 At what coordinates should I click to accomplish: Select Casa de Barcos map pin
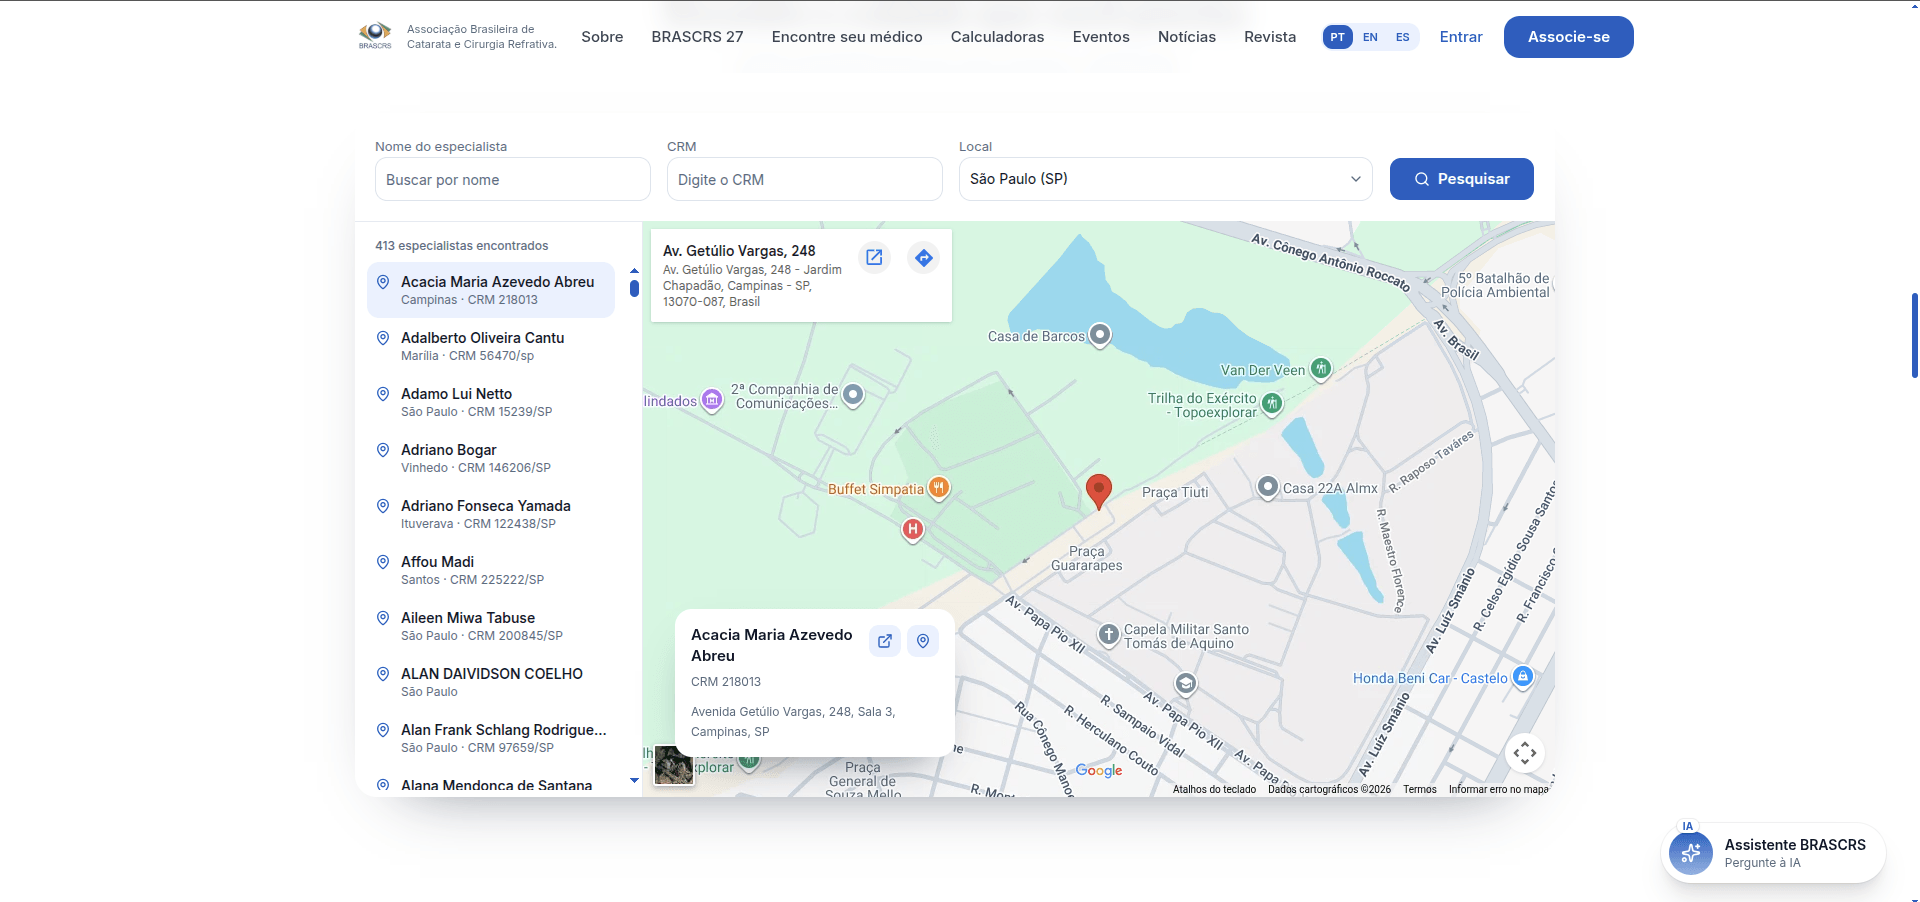pyautogui.click(x=1100, y=335)
